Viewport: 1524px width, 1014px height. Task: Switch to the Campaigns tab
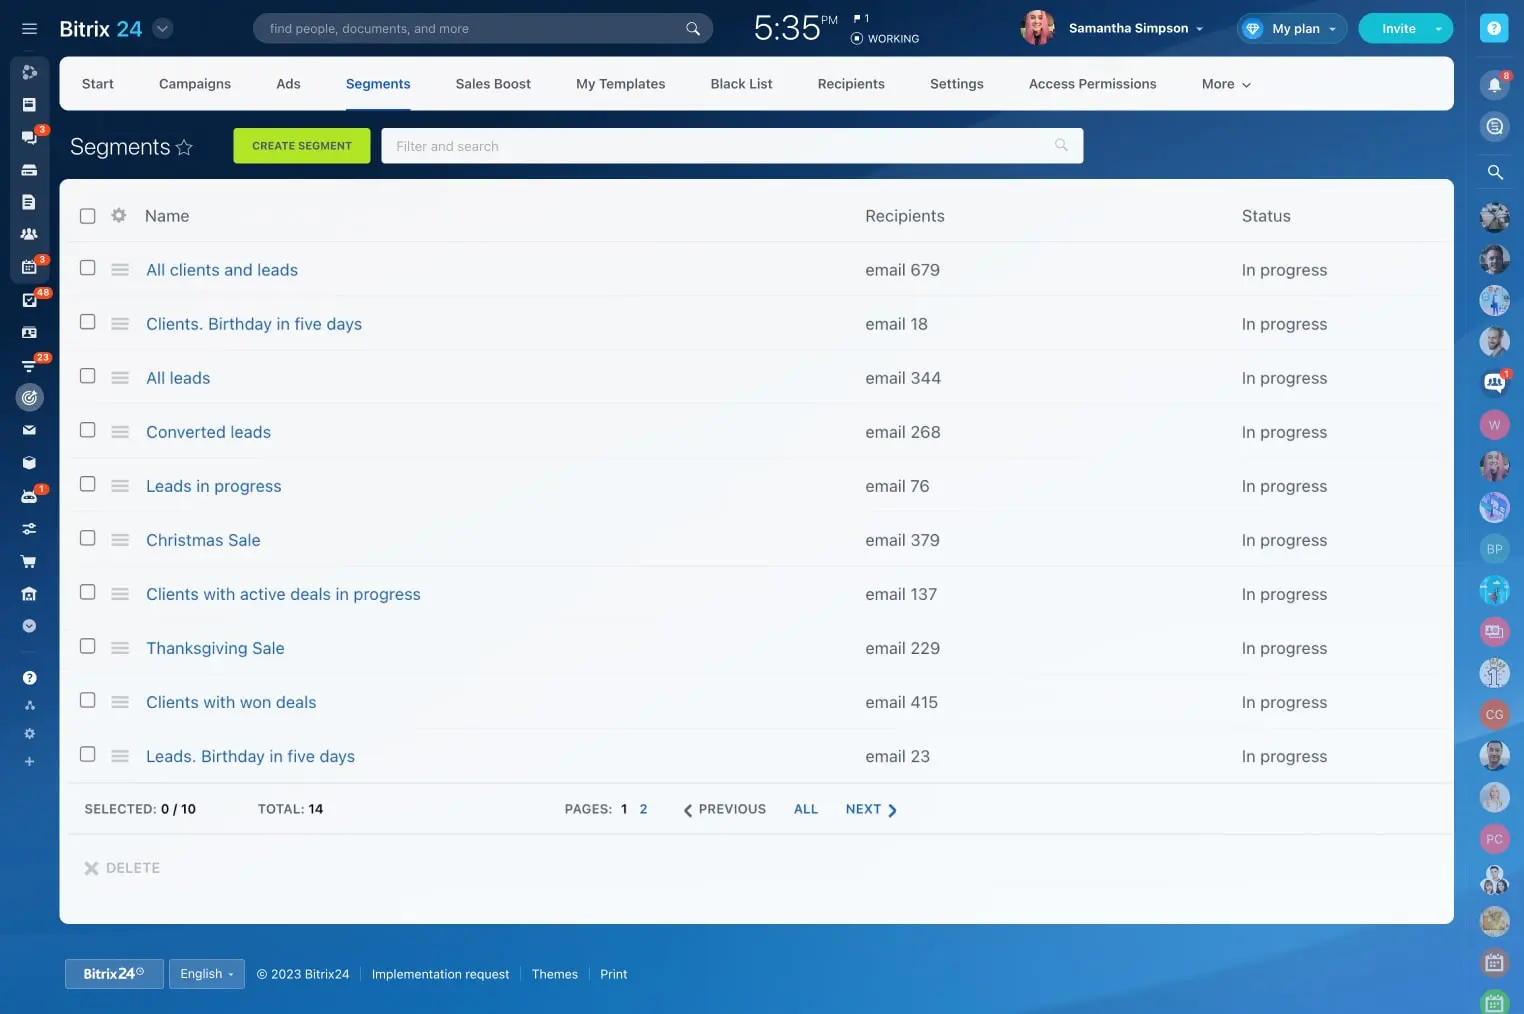click(x=195, y=84)
